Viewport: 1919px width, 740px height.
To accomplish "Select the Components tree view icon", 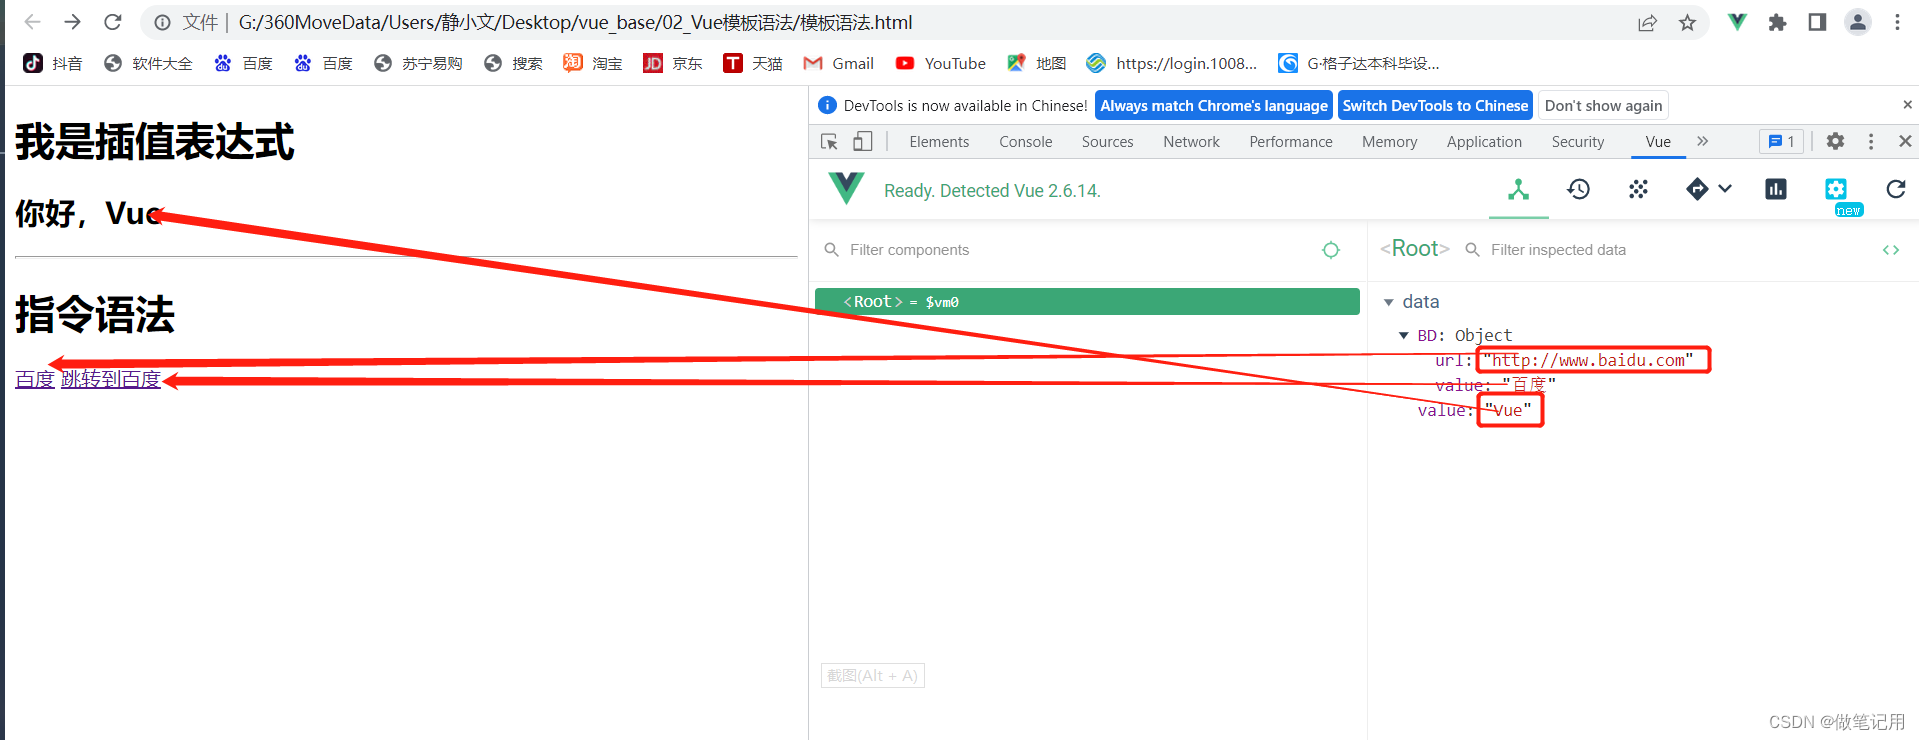I will pos(1518,189).
